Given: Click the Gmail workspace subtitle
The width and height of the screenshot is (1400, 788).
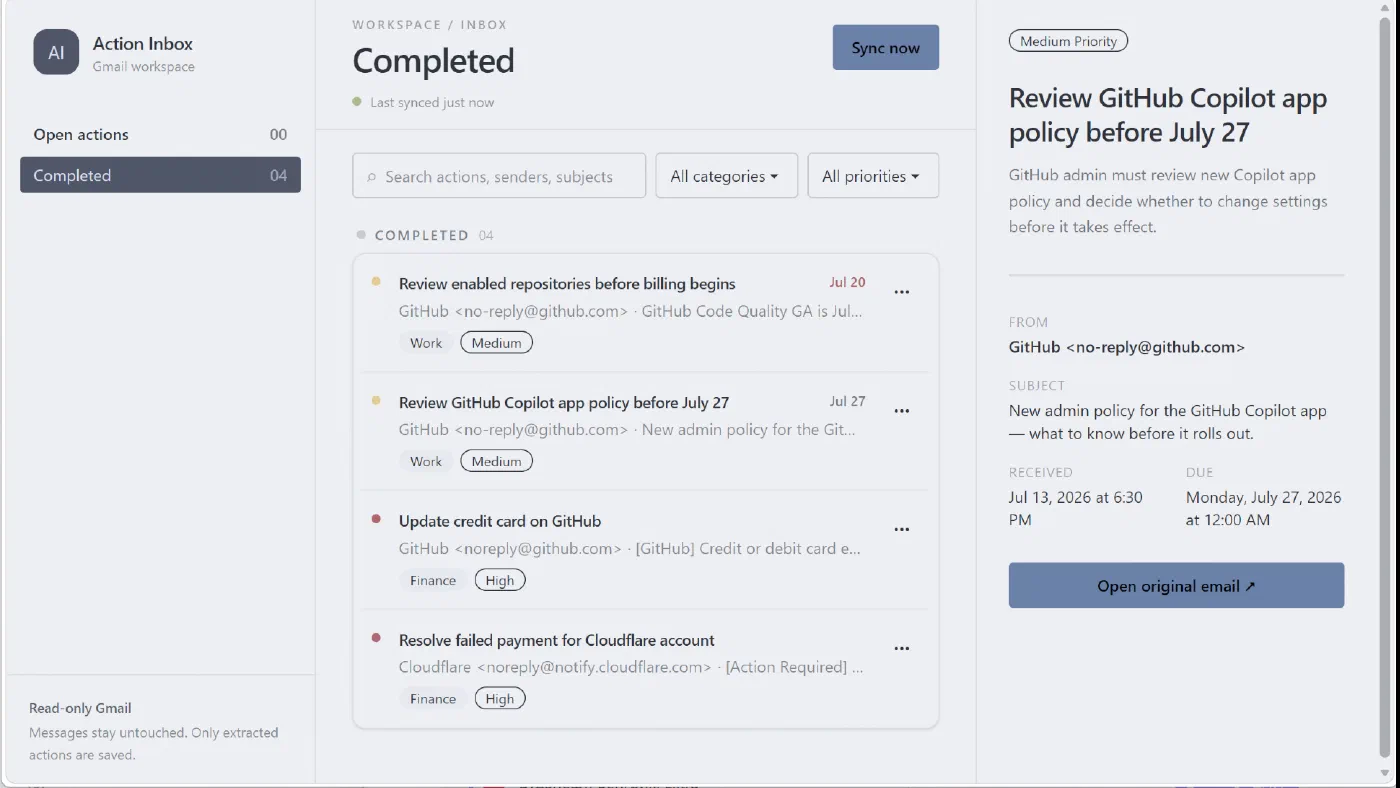Looking at the screenshot, I should point(144,67).
